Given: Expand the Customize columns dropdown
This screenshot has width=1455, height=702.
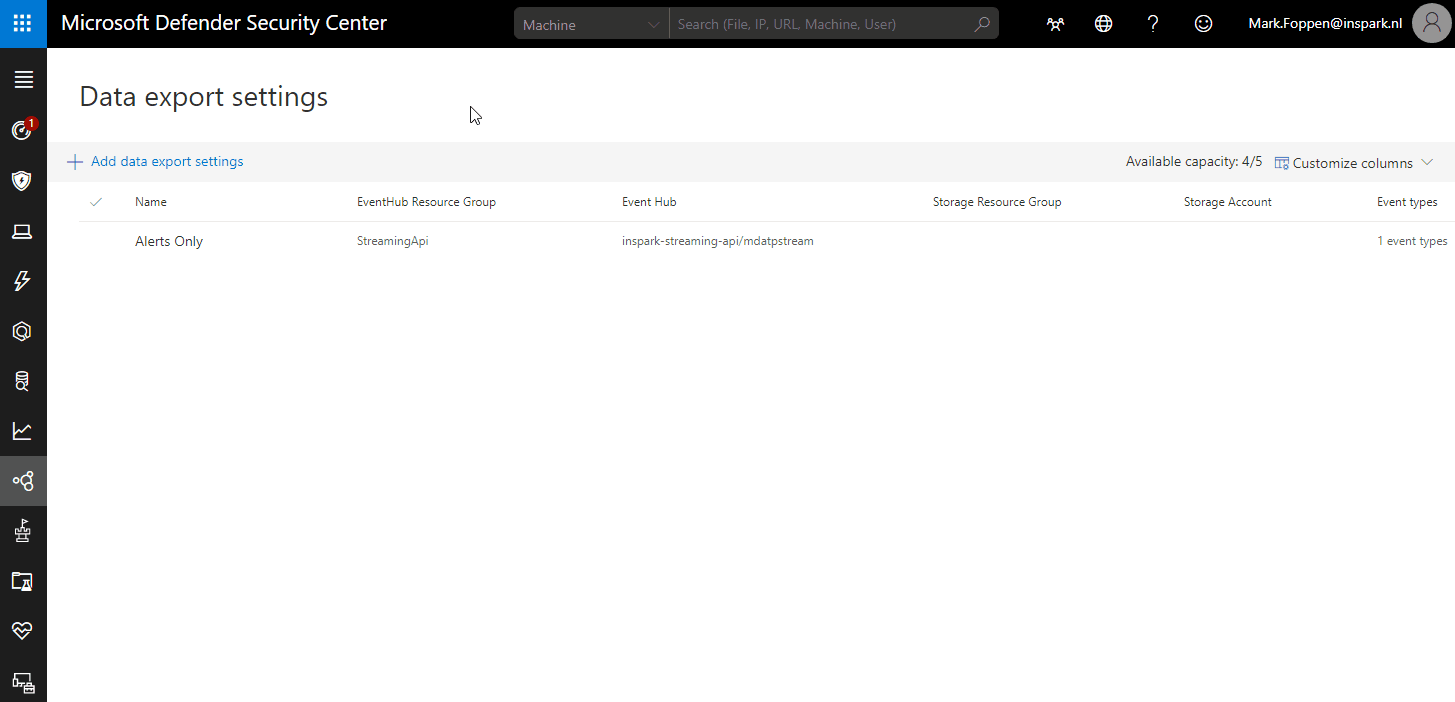Looking at the screenshot, I should (x=1354, y=163).
